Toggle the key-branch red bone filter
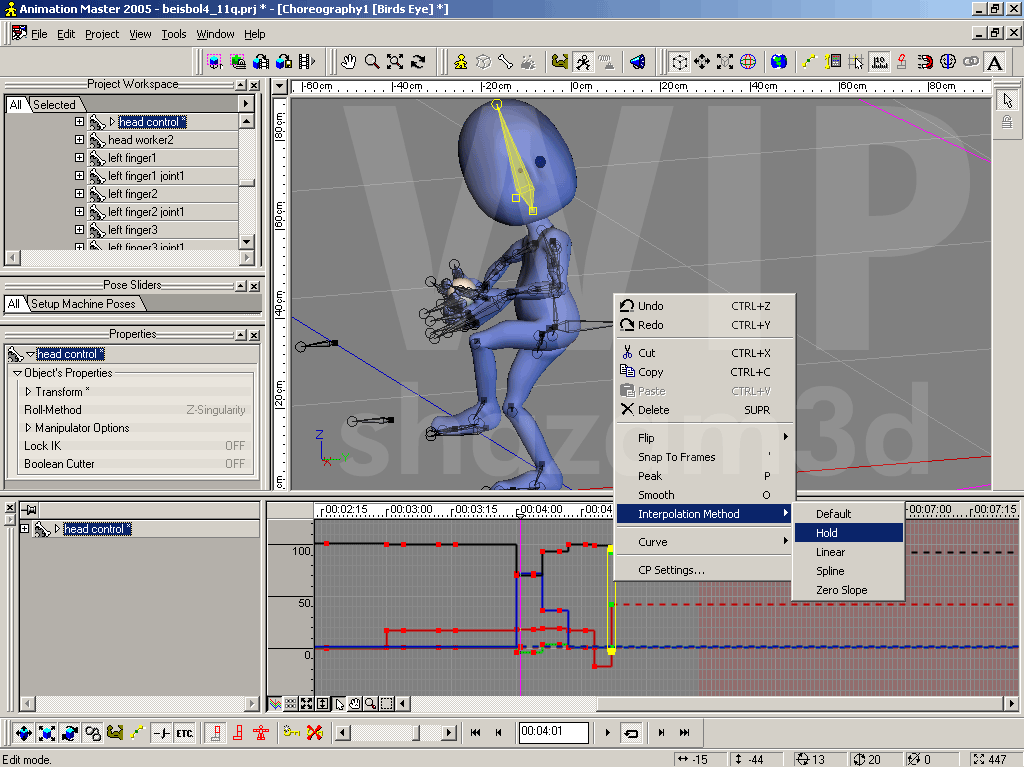 coord(238,733)
